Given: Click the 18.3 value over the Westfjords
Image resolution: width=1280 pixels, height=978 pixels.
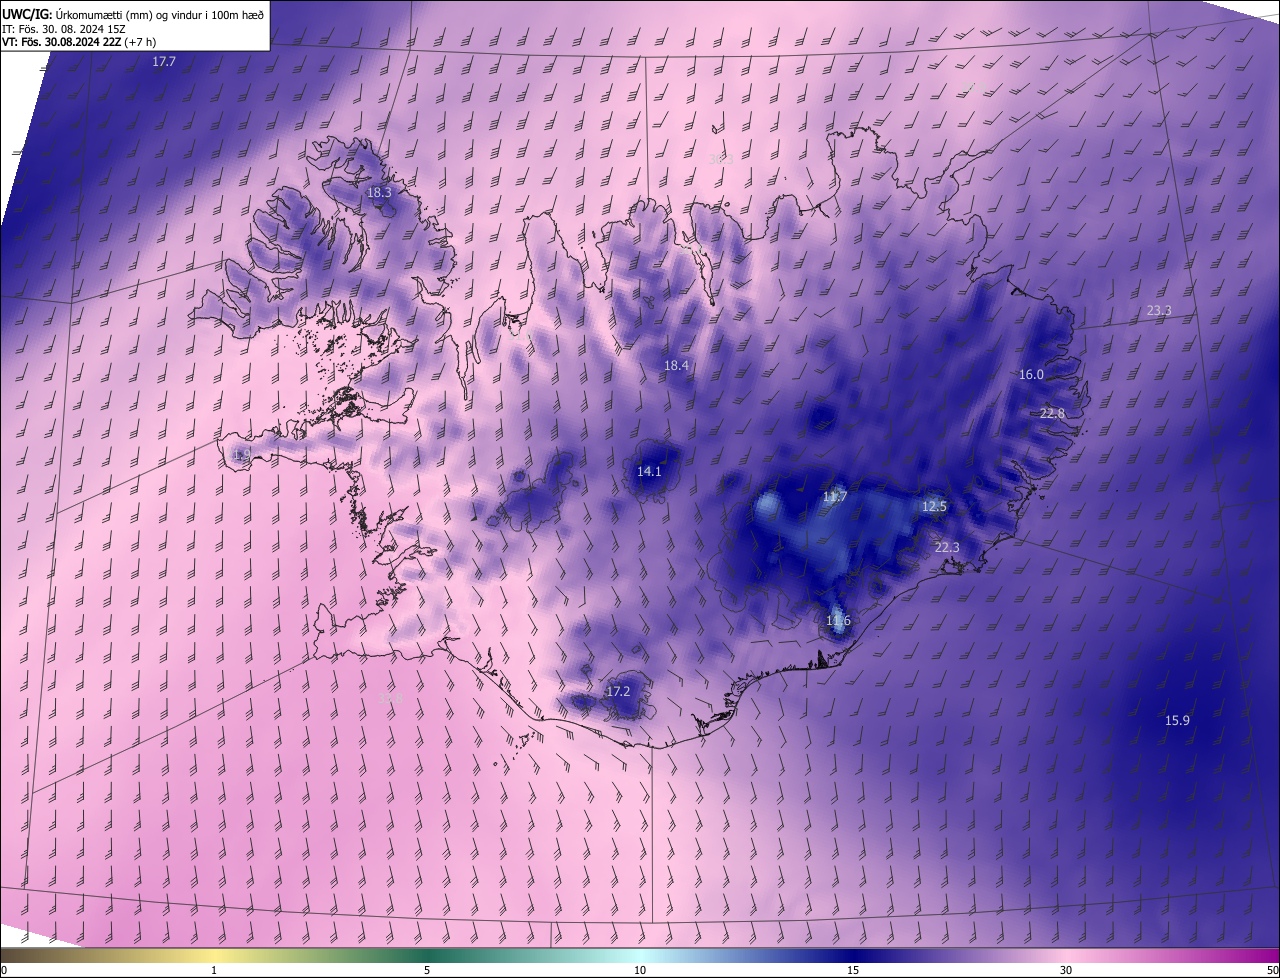Looking at the screenshot, I should pyautogui.click(x=379, y=192).
